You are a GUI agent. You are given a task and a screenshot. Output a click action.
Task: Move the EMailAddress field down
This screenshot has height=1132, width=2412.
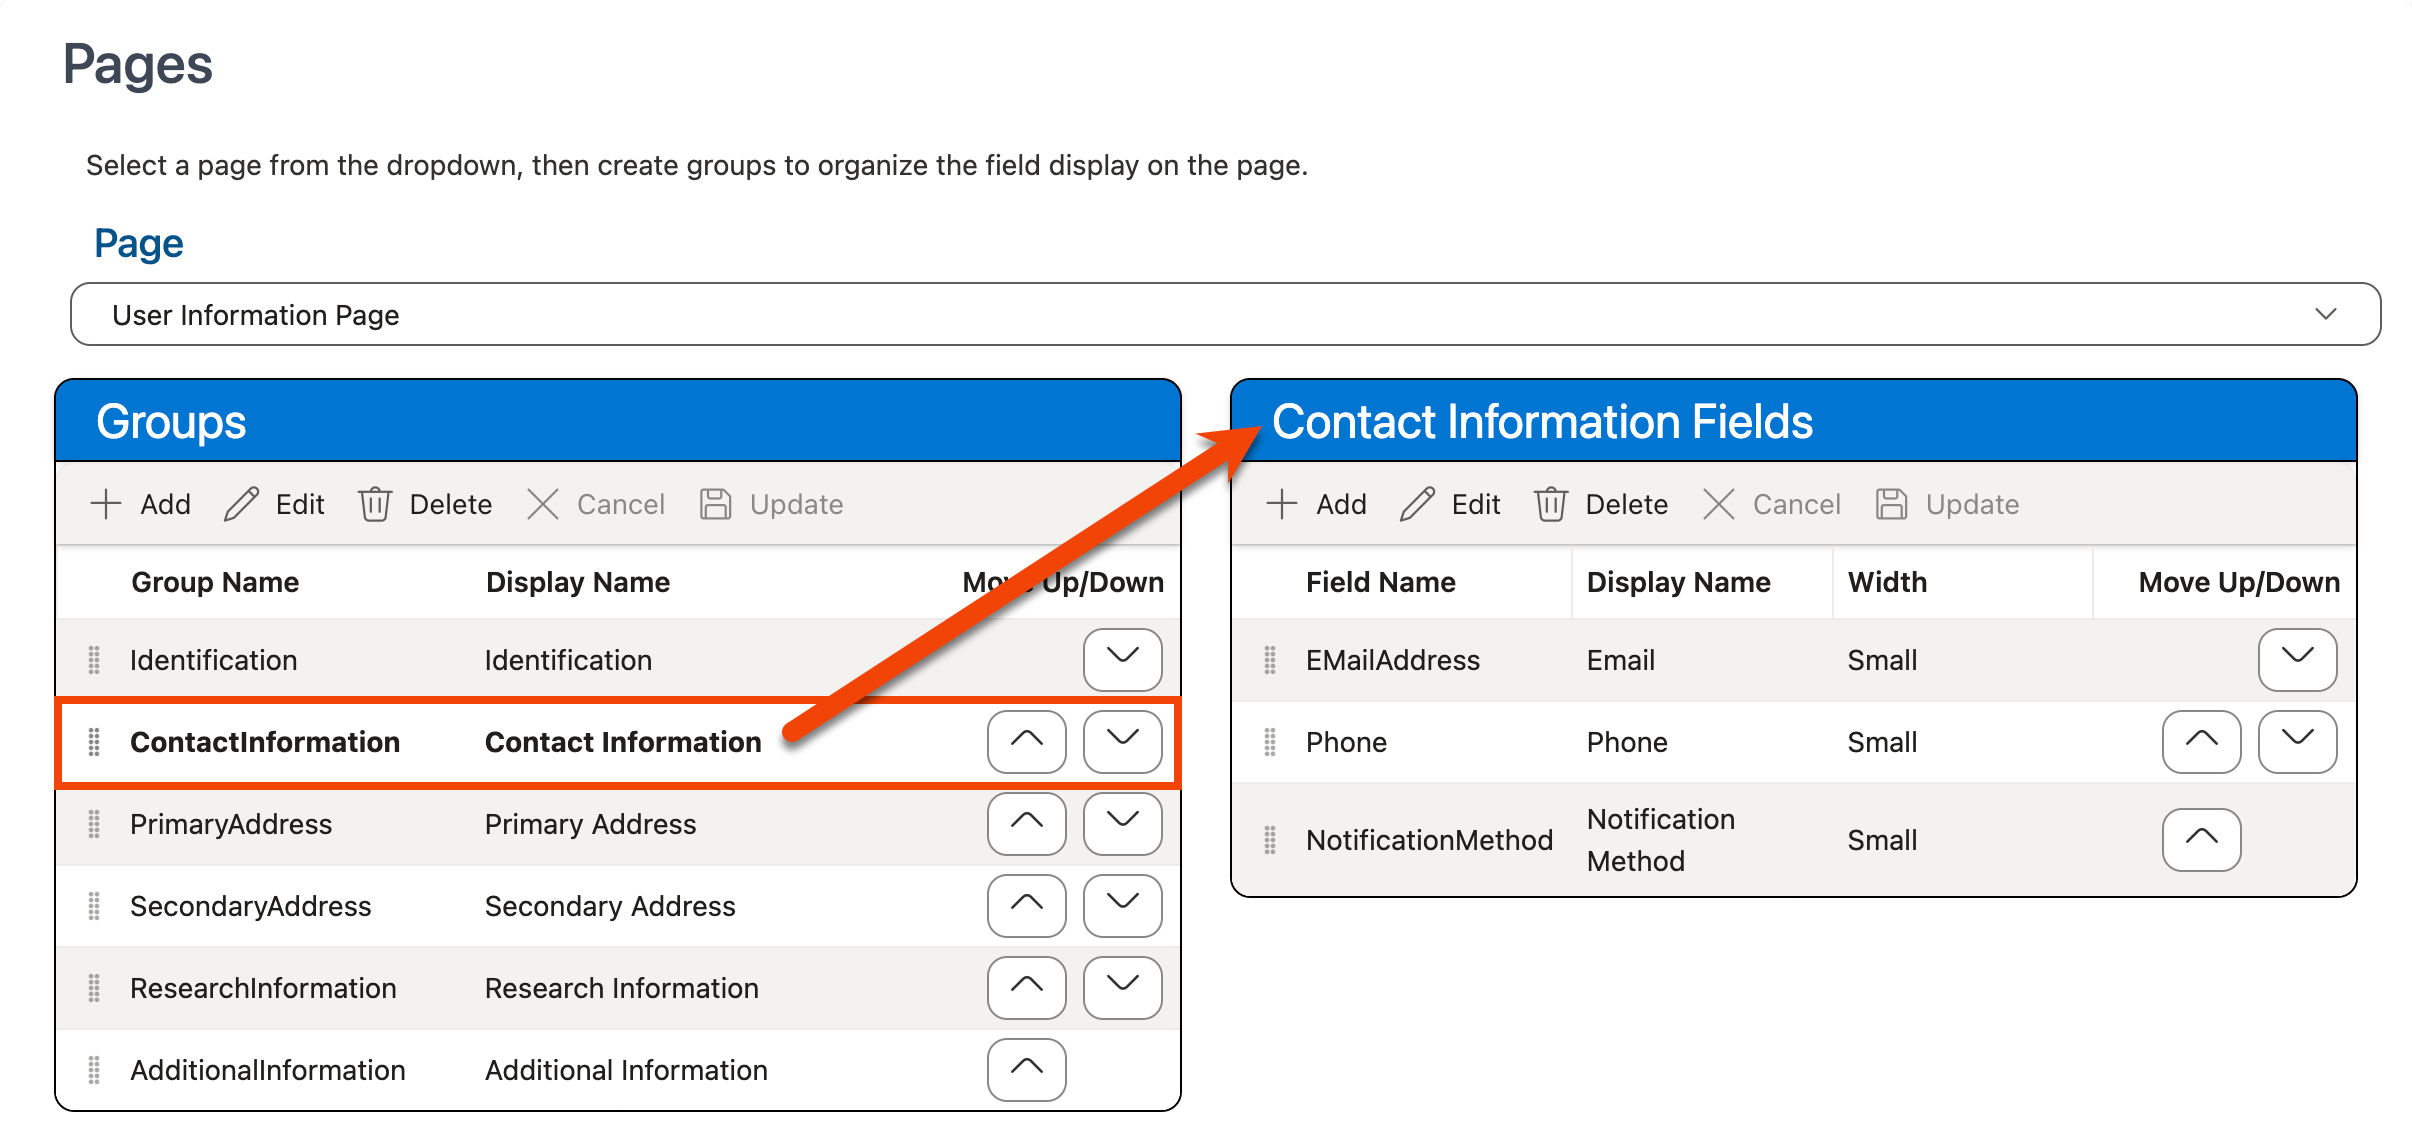2297,660
